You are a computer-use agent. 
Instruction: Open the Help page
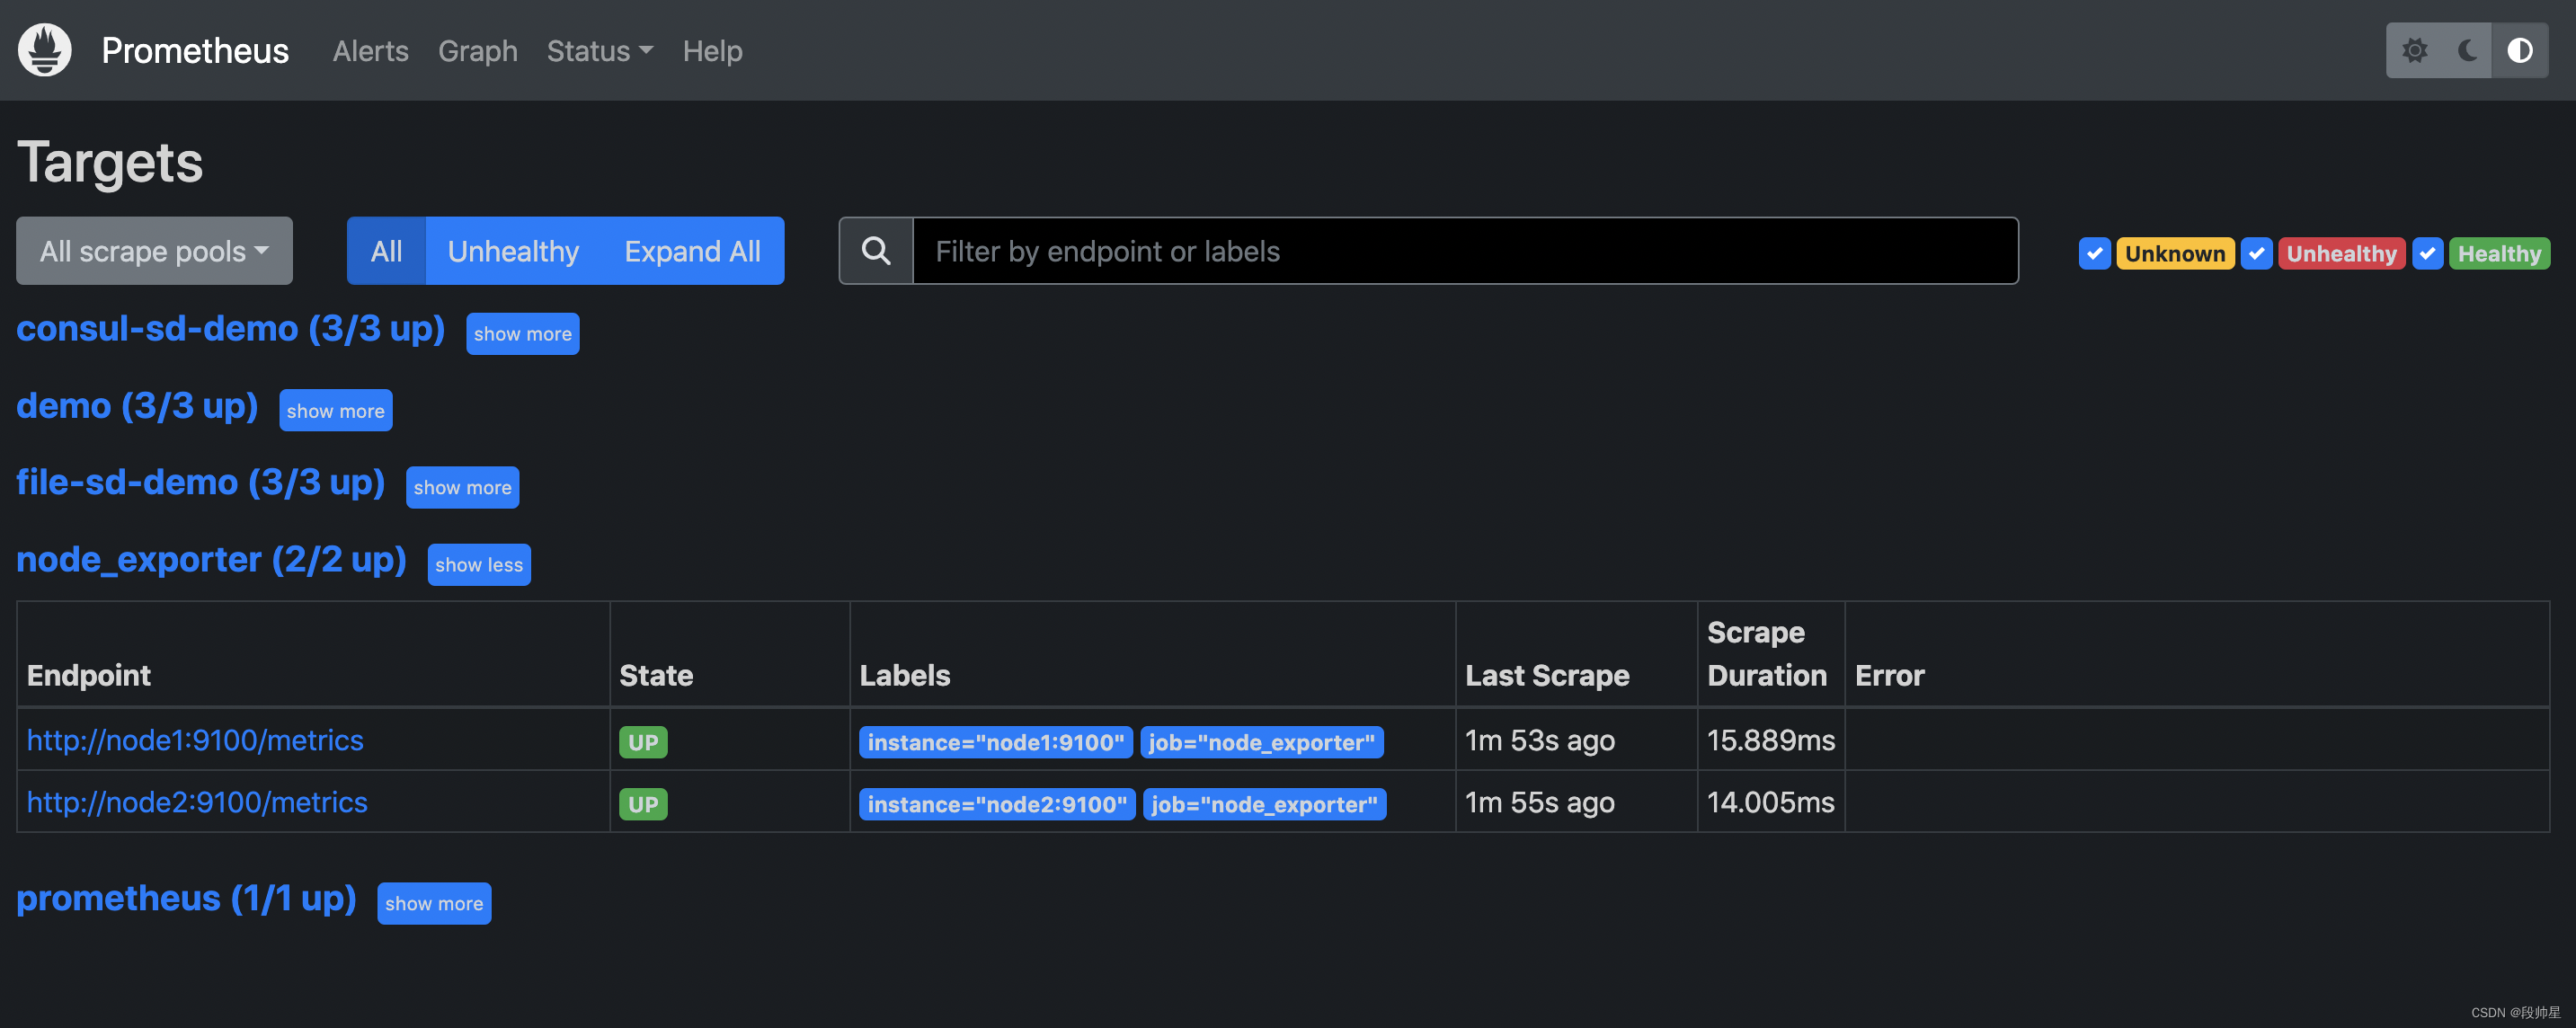712,51
